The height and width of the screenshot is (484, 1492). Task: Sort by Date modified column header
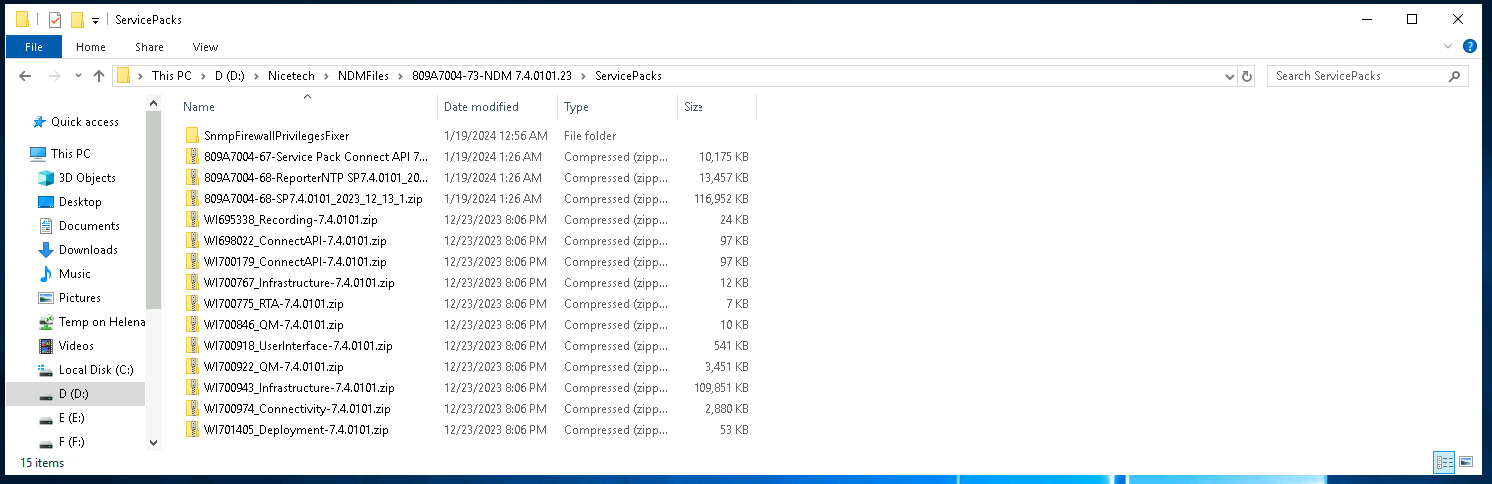(x=481, y=107)
